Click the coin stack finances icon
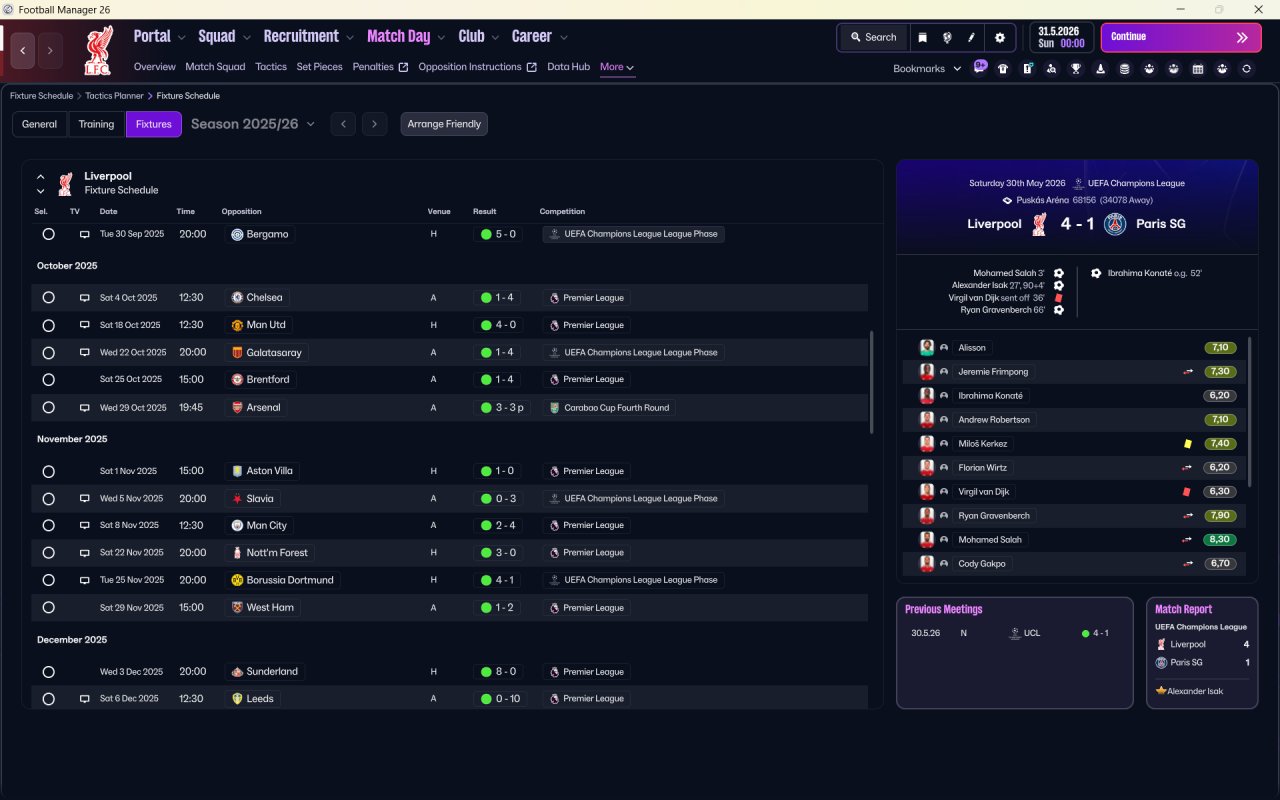The width and height of the screenshot is (1280, 800). pos(1124,69)
